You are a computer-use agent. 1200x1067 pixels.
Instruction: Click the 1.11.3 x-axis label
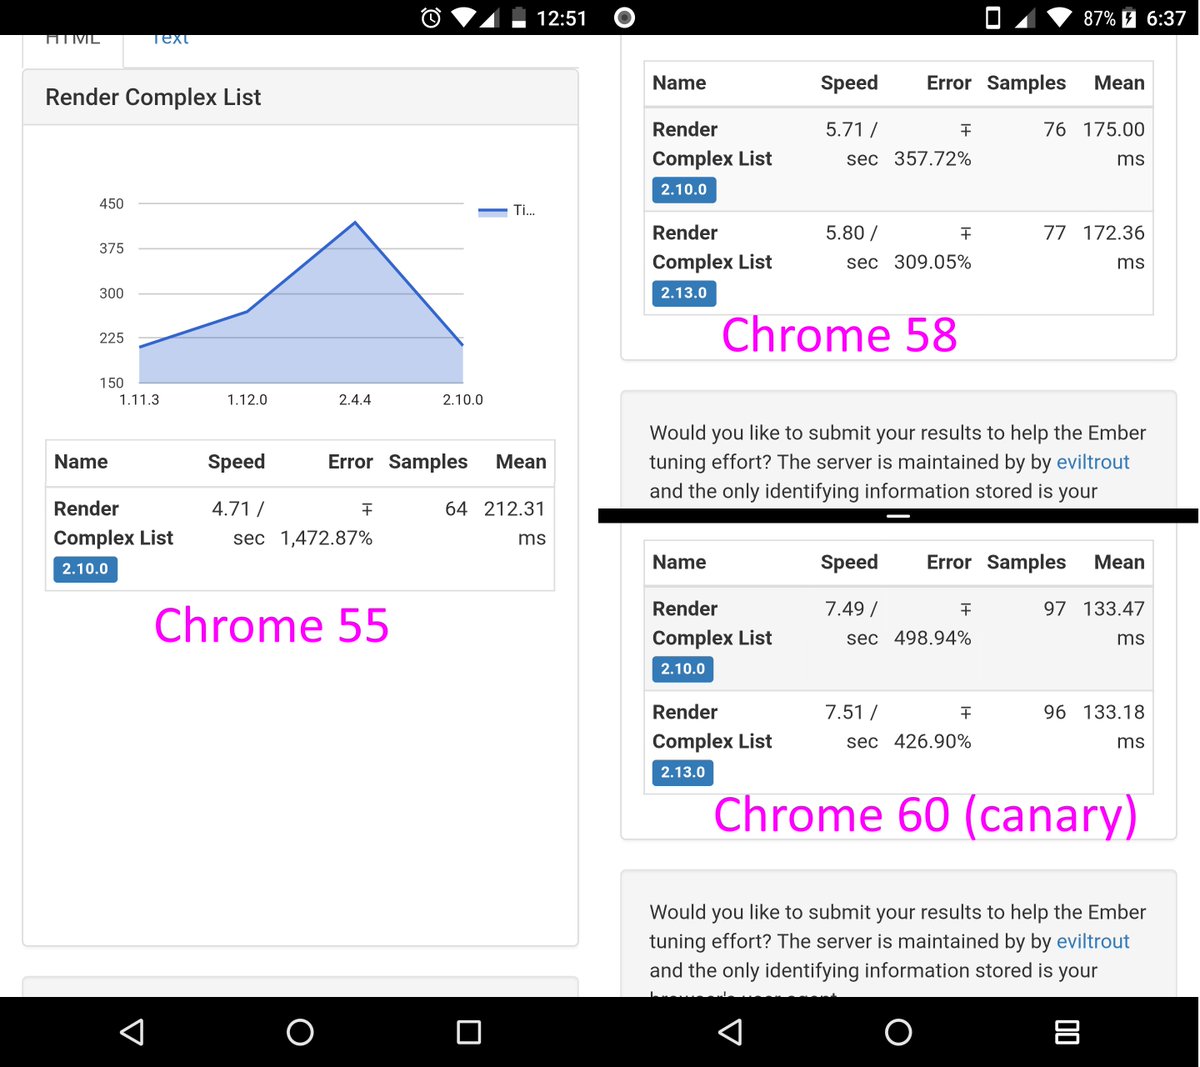click(139, 400)
